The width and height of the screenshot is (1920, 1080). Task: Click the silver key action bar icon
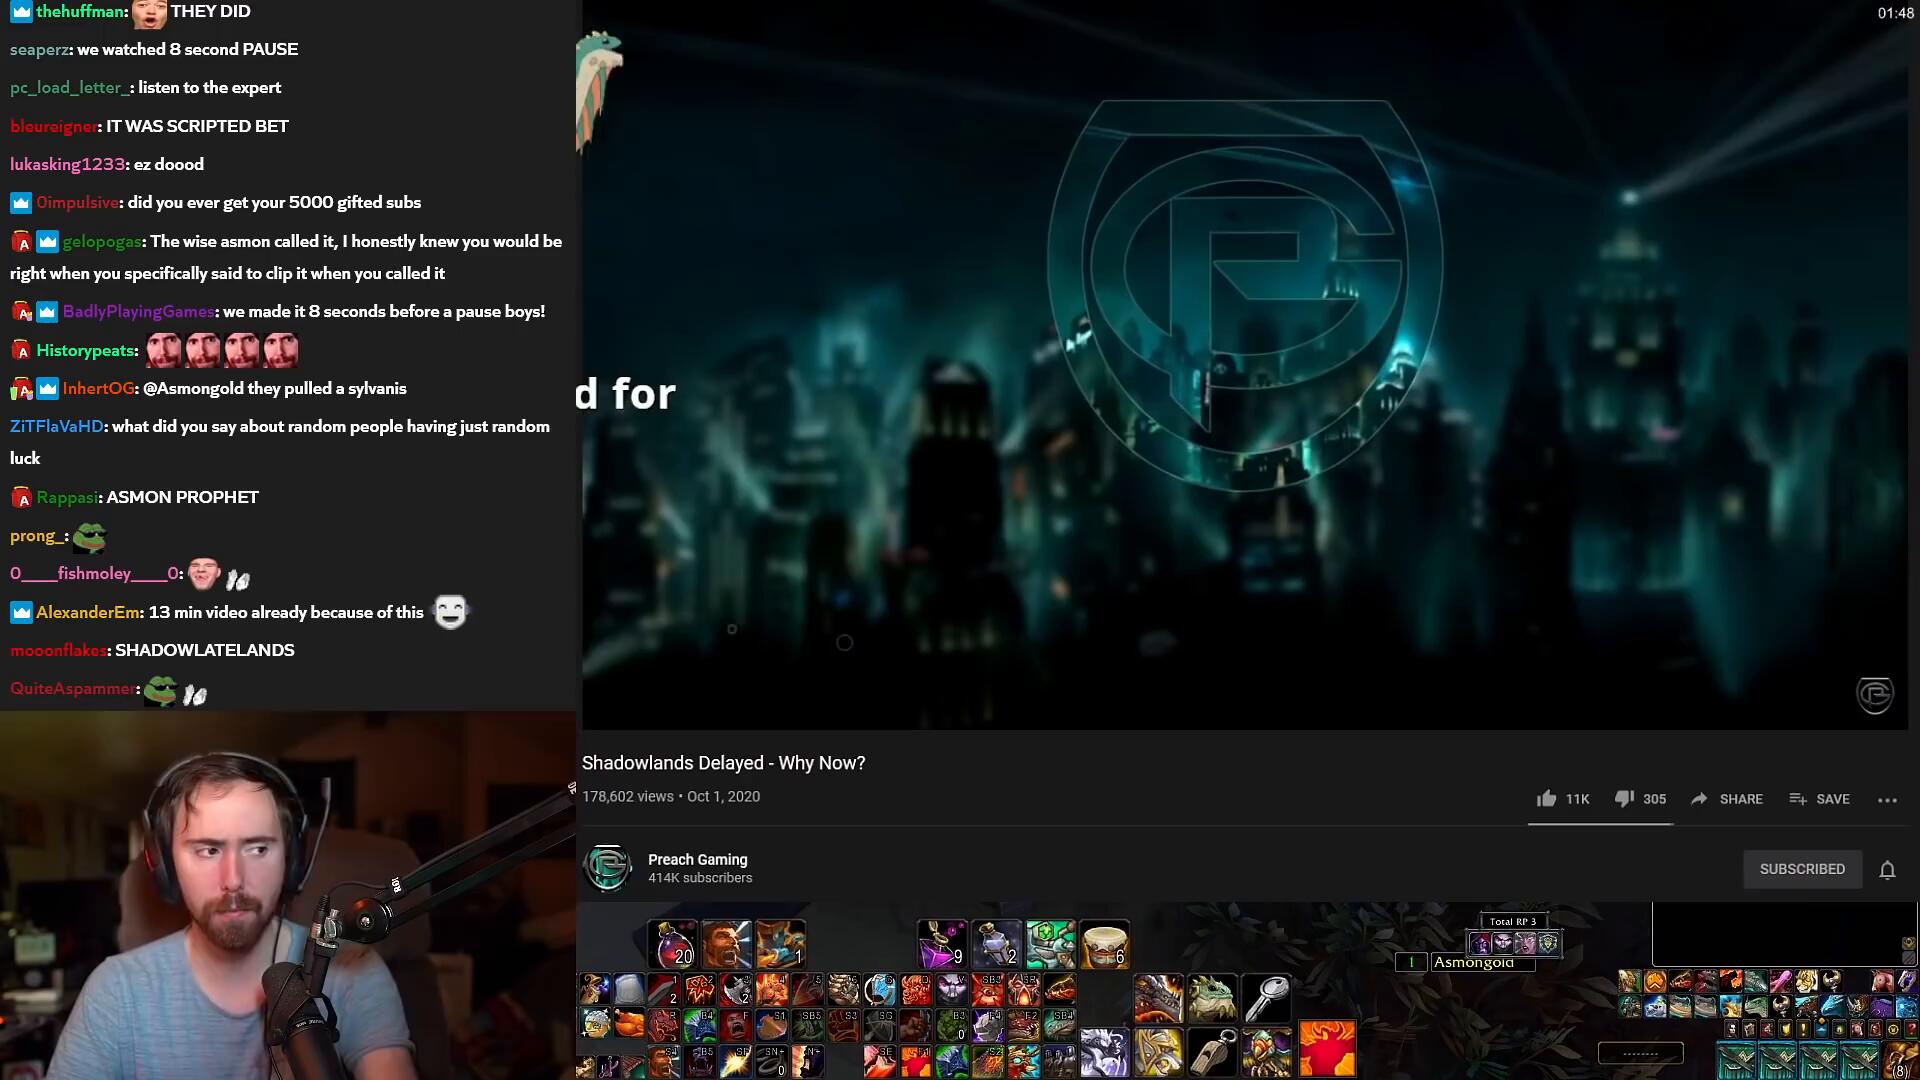click(1267, 997)
